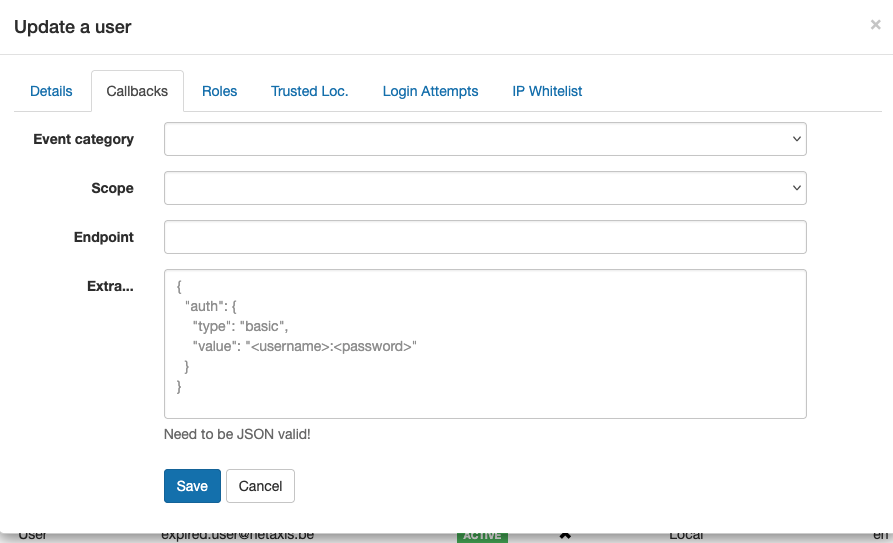
Task: Click the Event category label
Action: 83,139
